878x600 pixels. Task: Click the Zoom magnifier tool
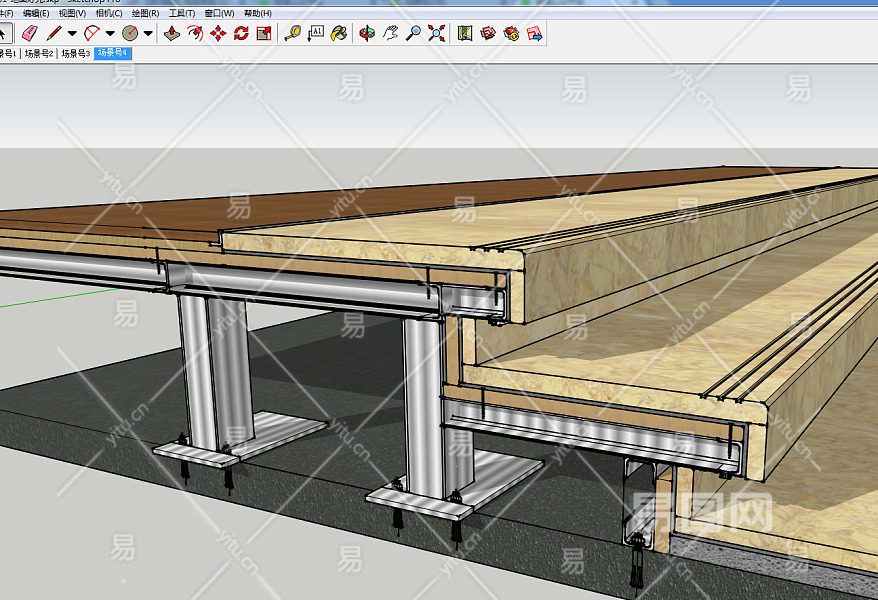pos(413,33)
